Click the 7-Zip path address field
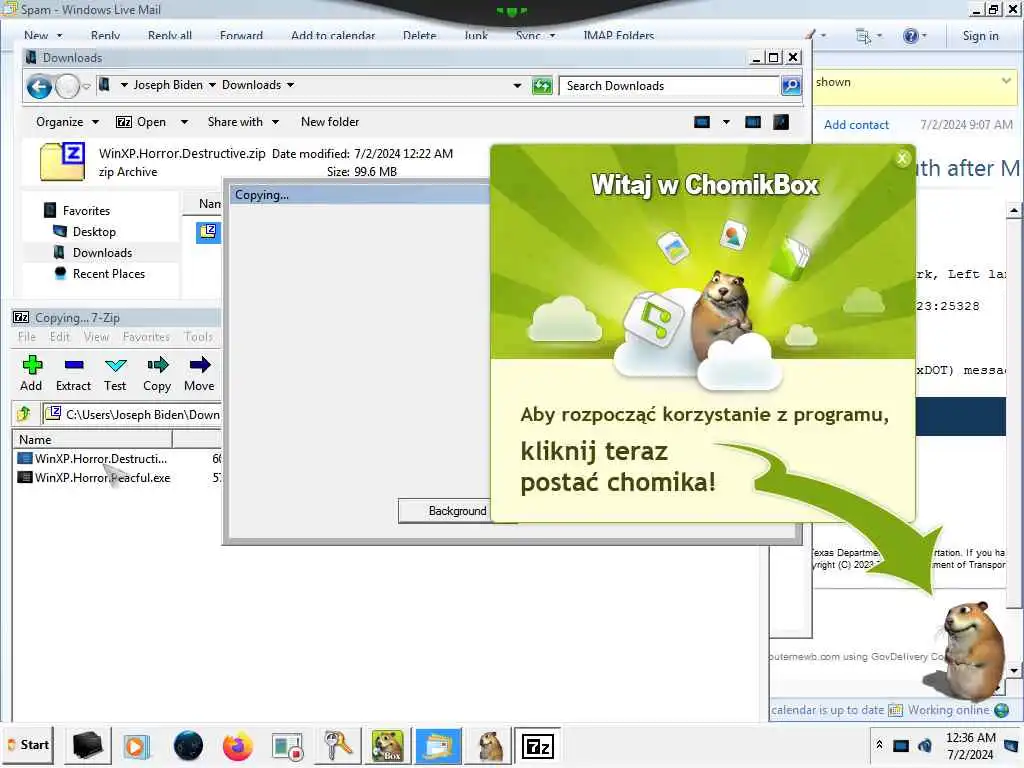This screenshot has width=1024, height=768. click(134, 414)
